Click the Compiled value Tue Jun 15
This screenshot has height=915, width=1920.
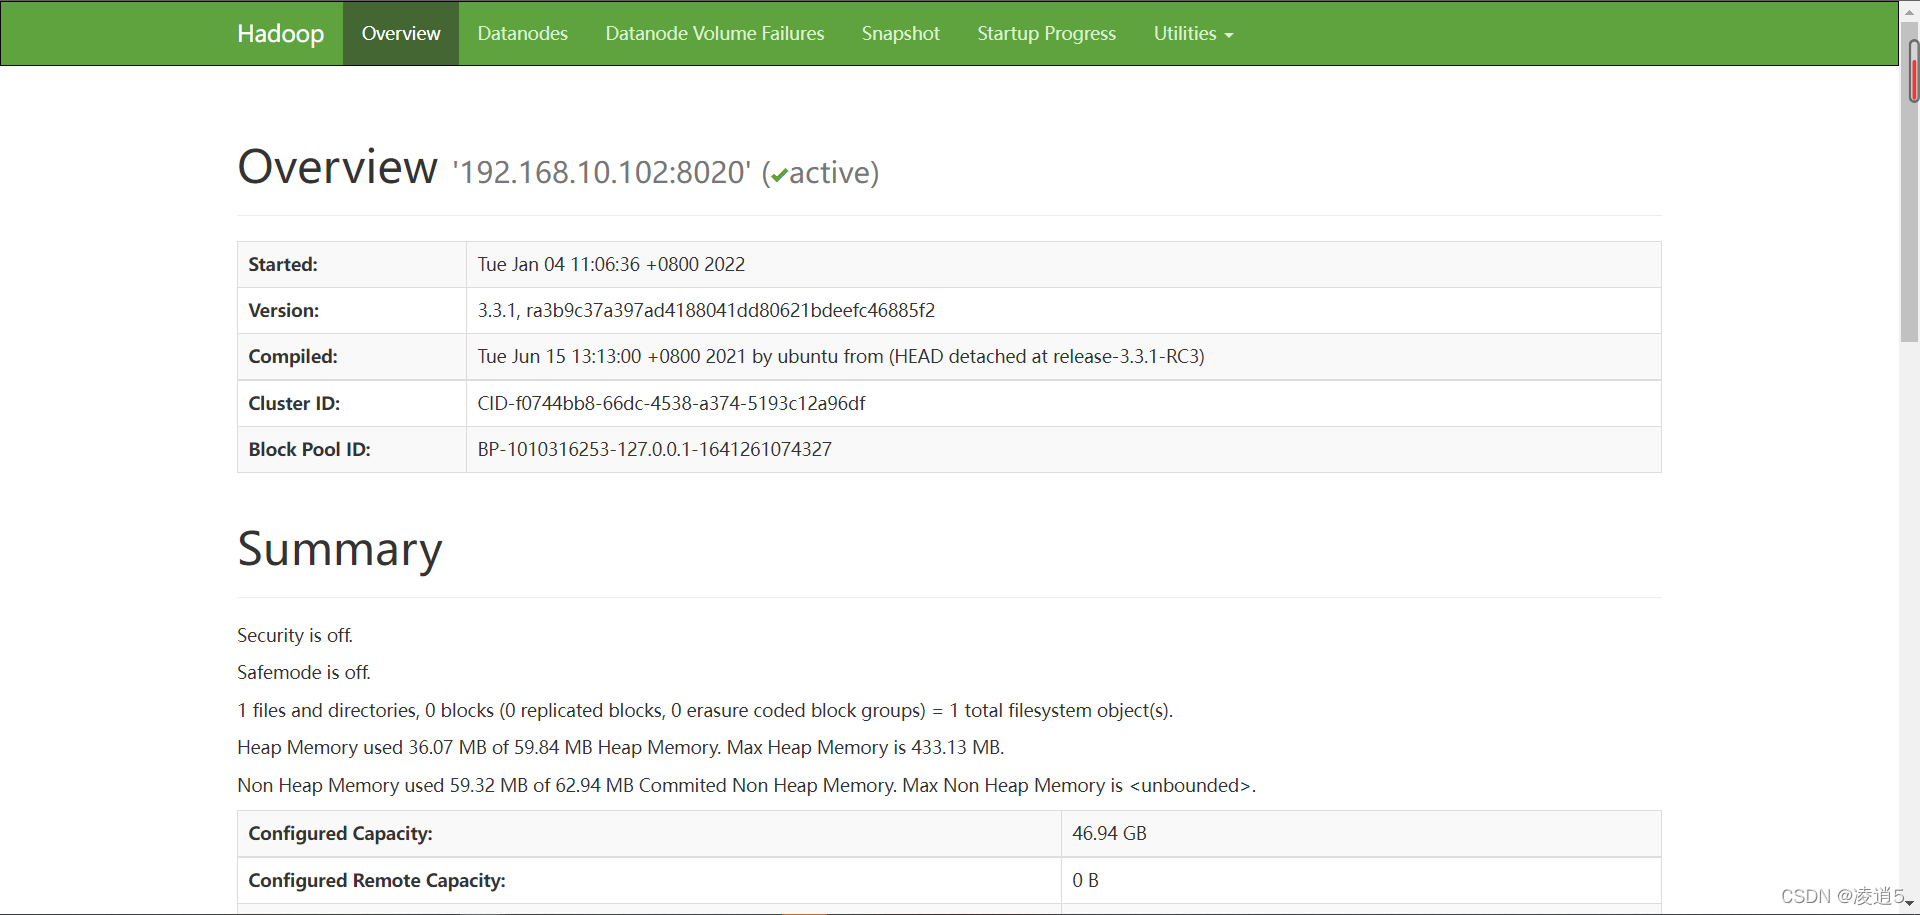(841, 356)
